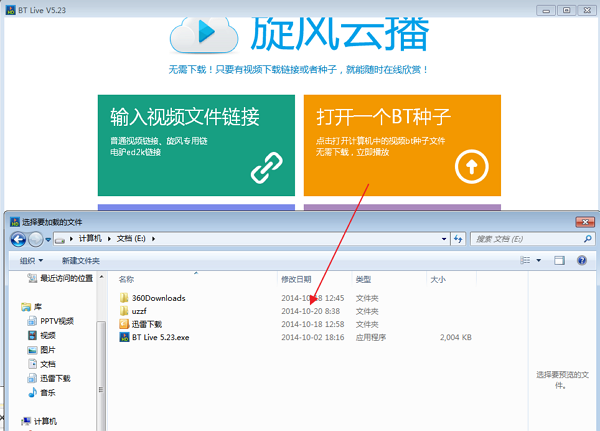Viewport: 600px width, 431px height.
Task: Open the 打开一个BT种子 tile
Action: click(x=402, y=145)
